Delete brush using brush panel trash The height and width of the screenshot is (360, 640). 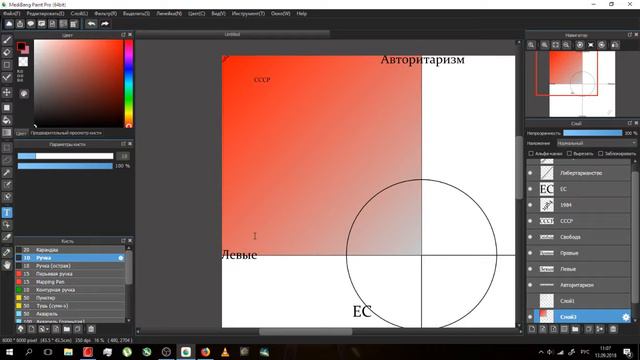[91, 329]
